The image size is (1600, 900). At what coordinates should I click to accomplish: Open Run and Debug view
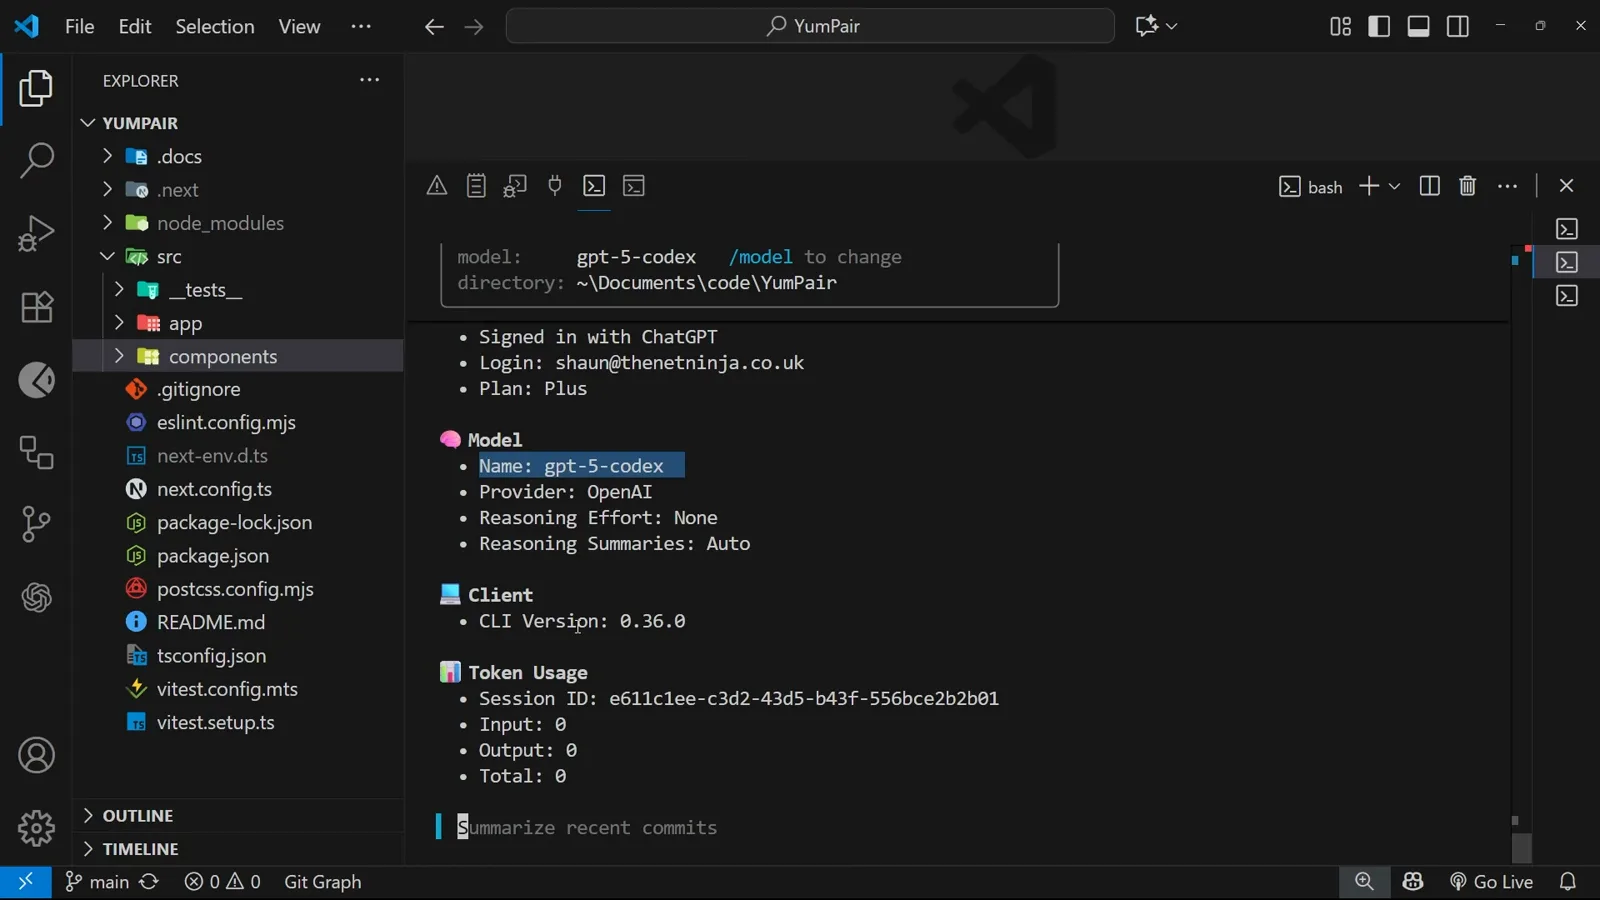tap(37, 234)
